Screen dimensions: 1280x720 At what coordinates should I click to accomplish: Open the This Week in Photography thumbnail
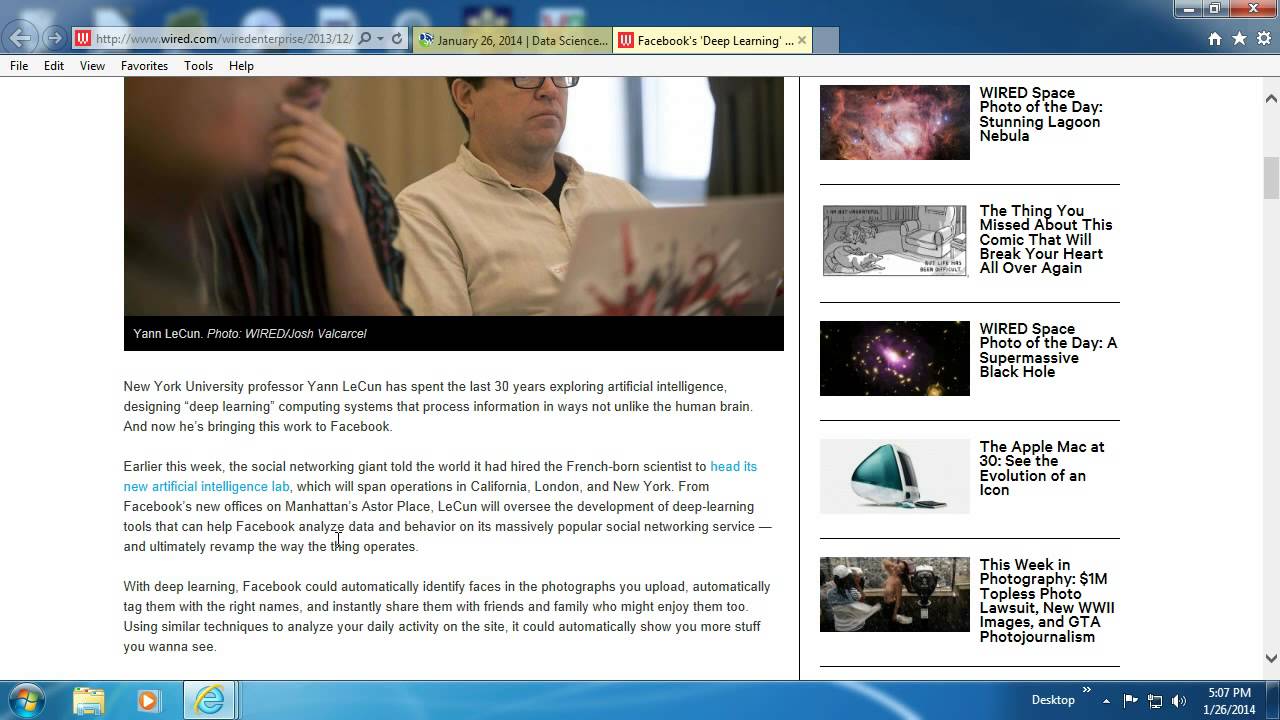(x=895, y=594)
